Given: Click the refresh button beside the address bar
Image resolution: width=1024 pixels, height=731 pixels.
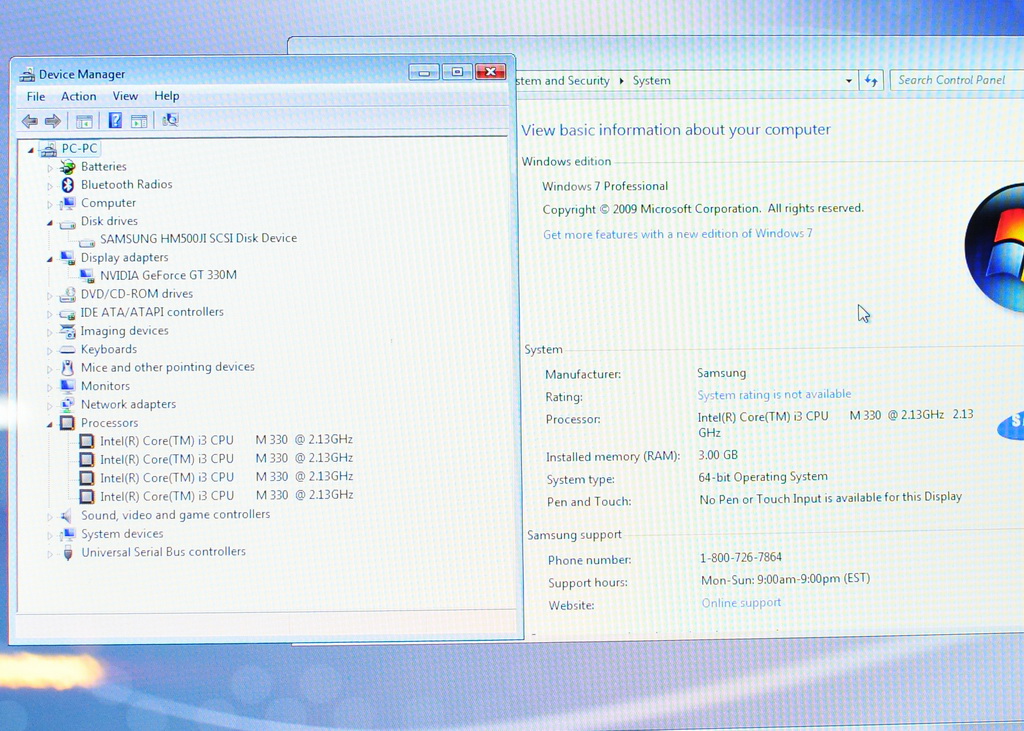Looking at the screenshot, I should [x=871, y=81].
